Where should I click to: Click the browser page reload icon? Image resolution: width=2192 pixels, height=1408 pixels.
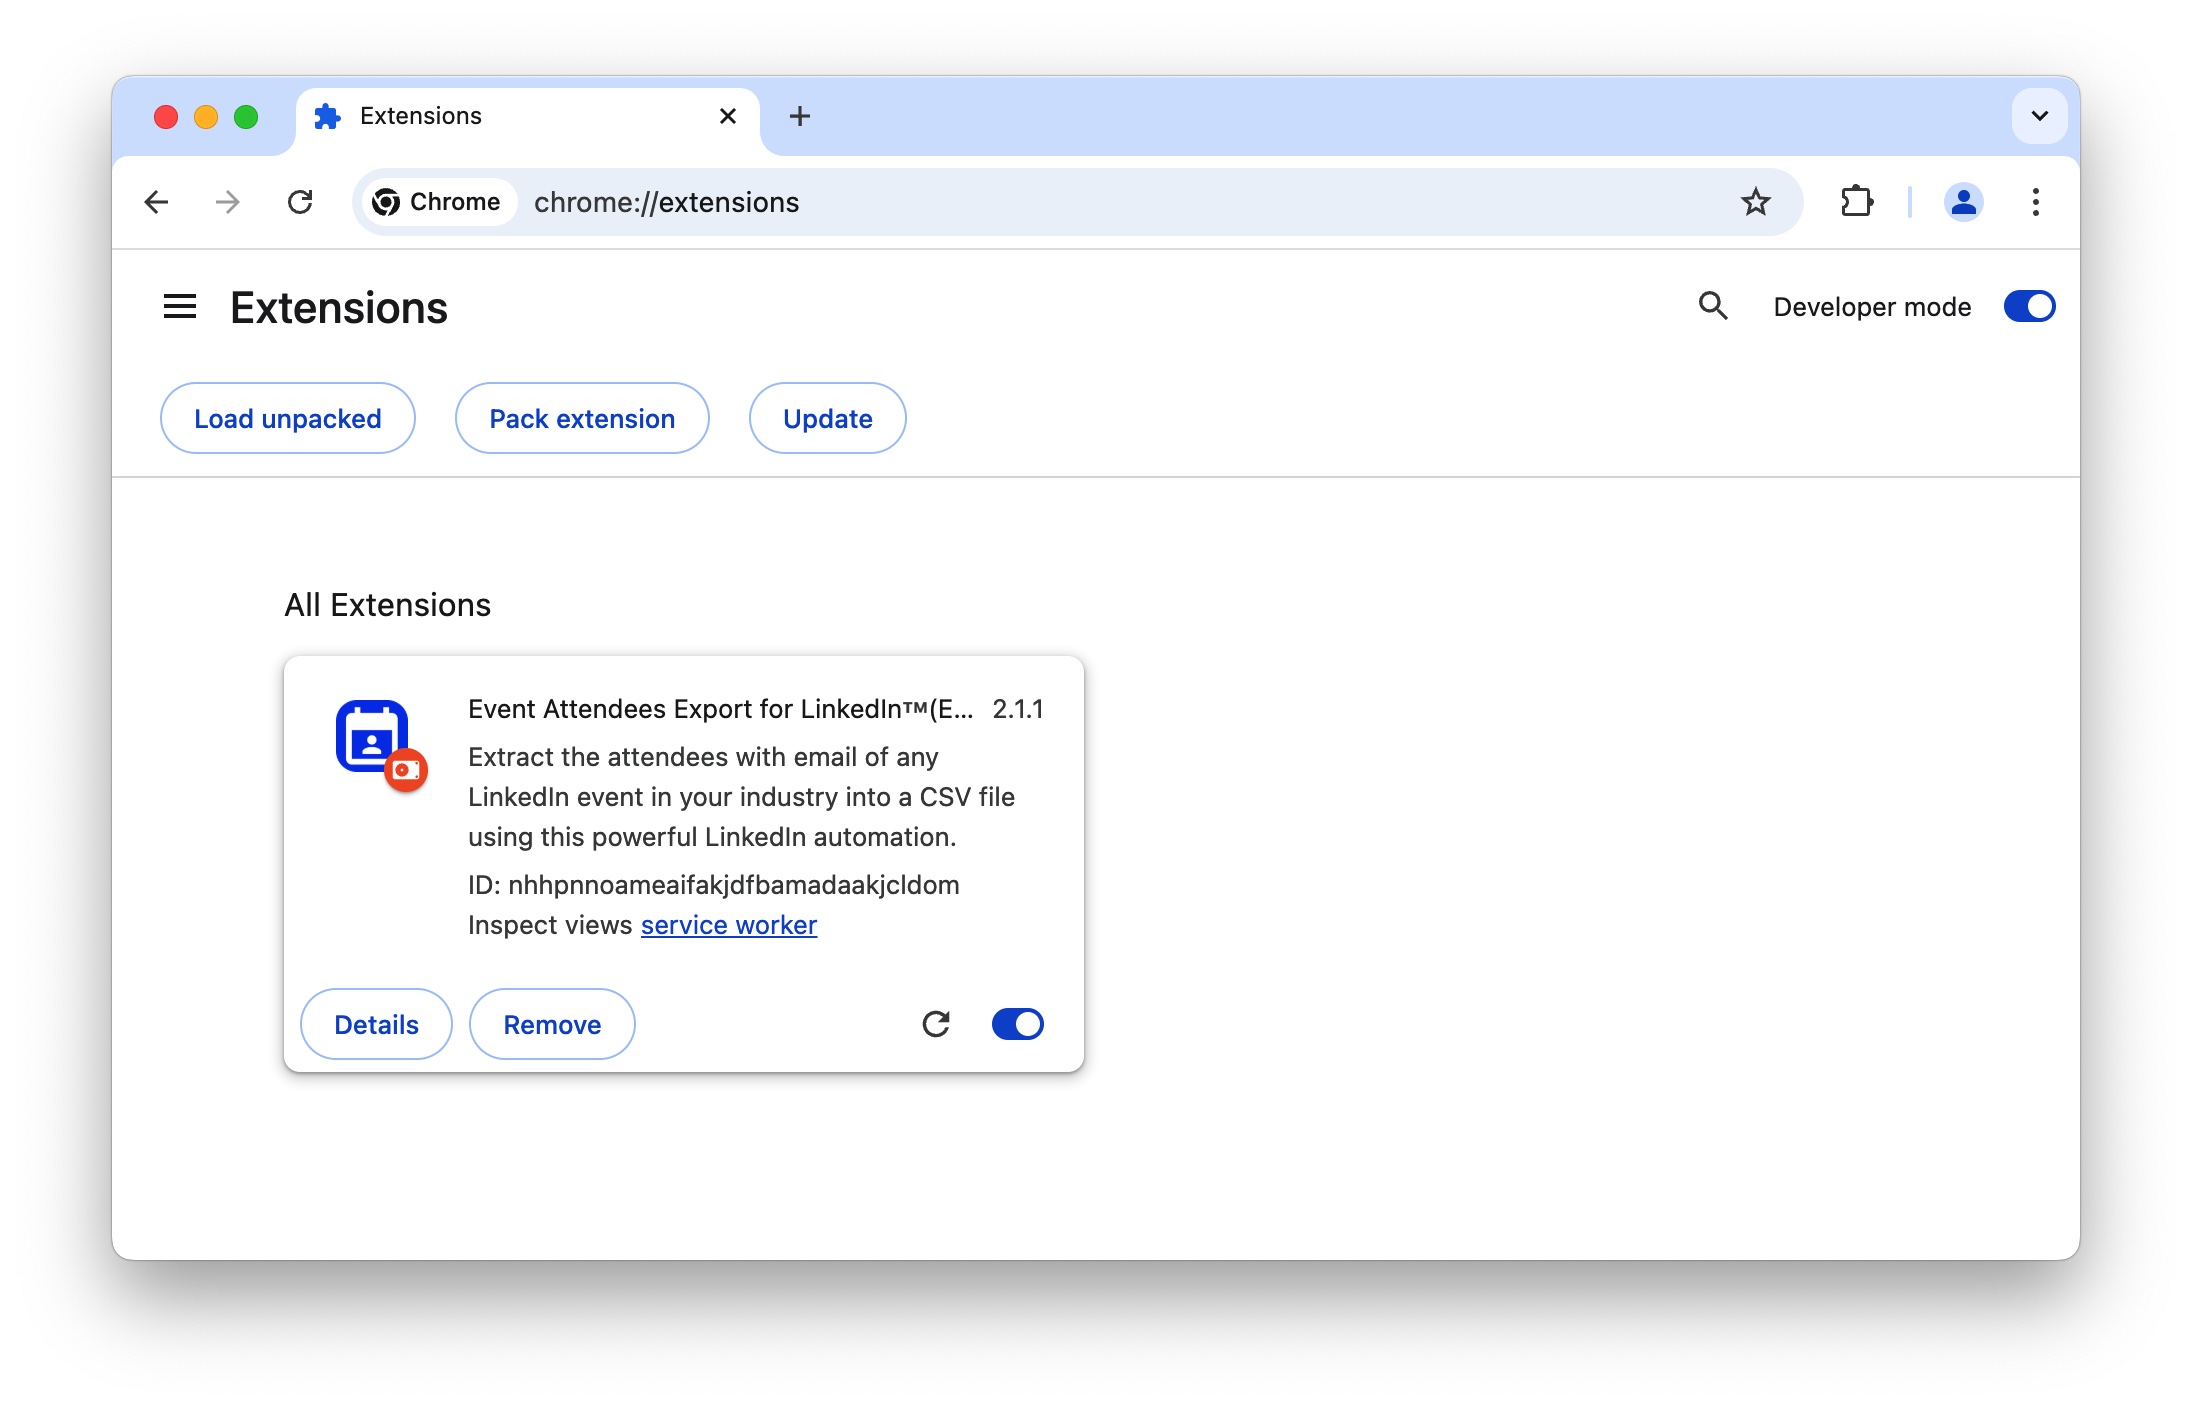click(x=302, y=202)
